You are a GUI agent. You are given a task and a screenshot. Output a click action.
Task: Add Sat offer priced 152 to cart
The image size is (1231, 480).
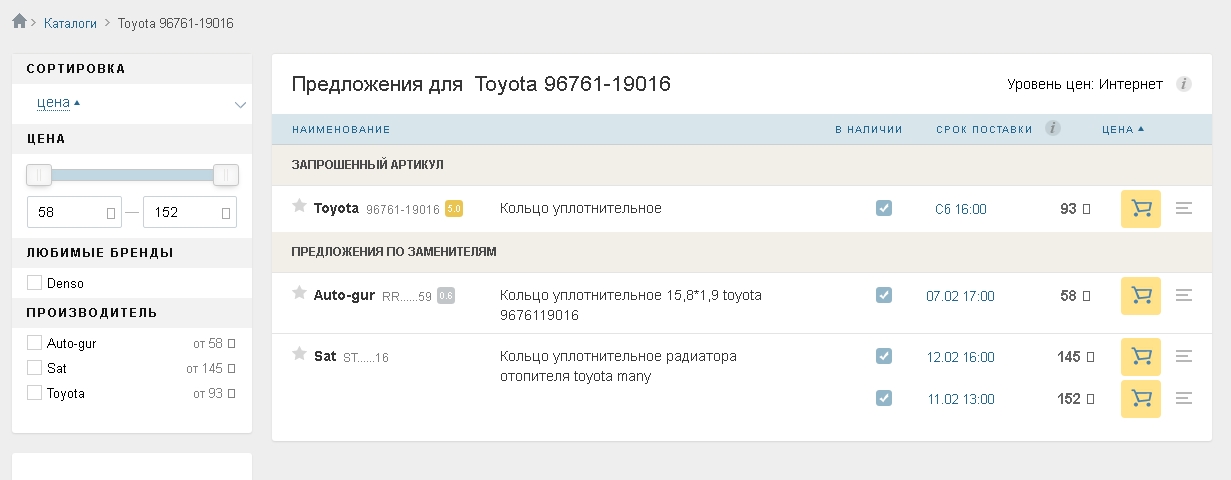[x=1141, y=399]
